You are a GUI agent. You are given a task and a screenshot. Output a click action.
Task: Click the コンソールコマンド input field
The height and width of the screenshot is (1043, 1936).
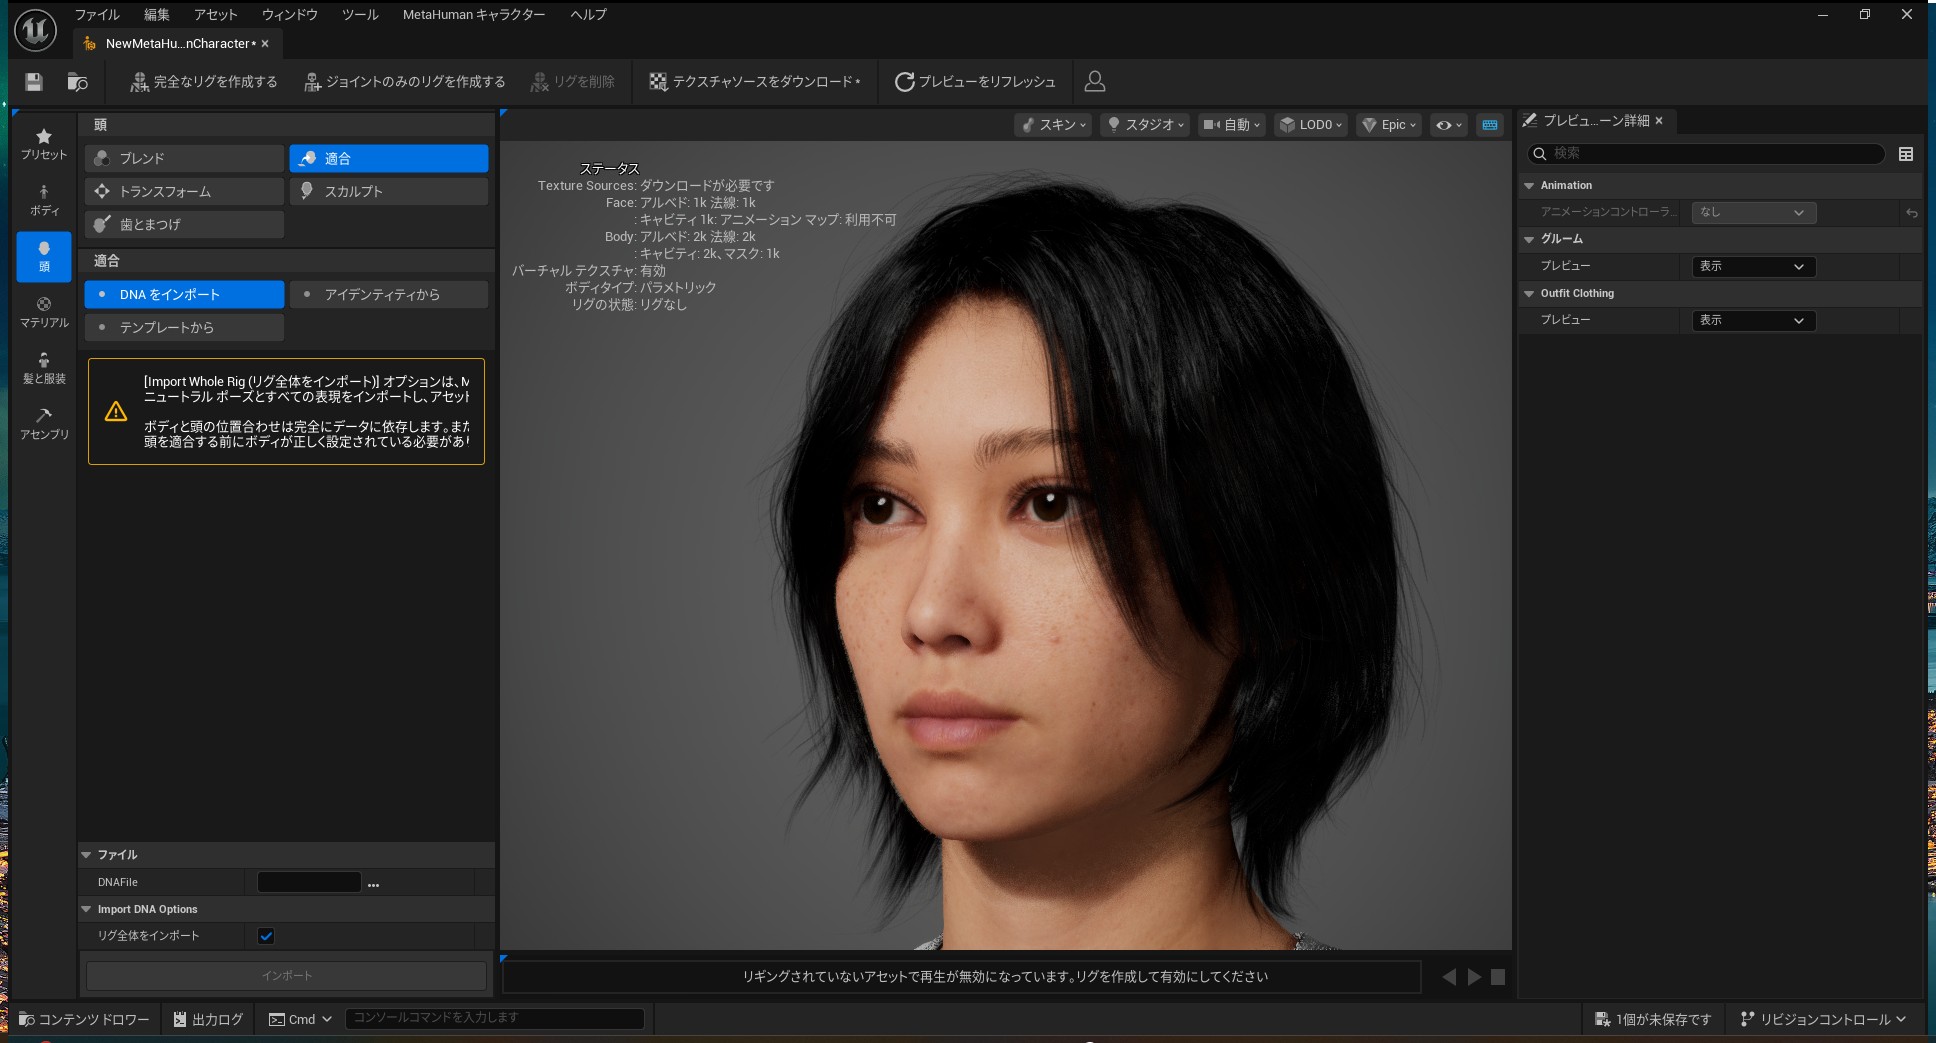494,1018
